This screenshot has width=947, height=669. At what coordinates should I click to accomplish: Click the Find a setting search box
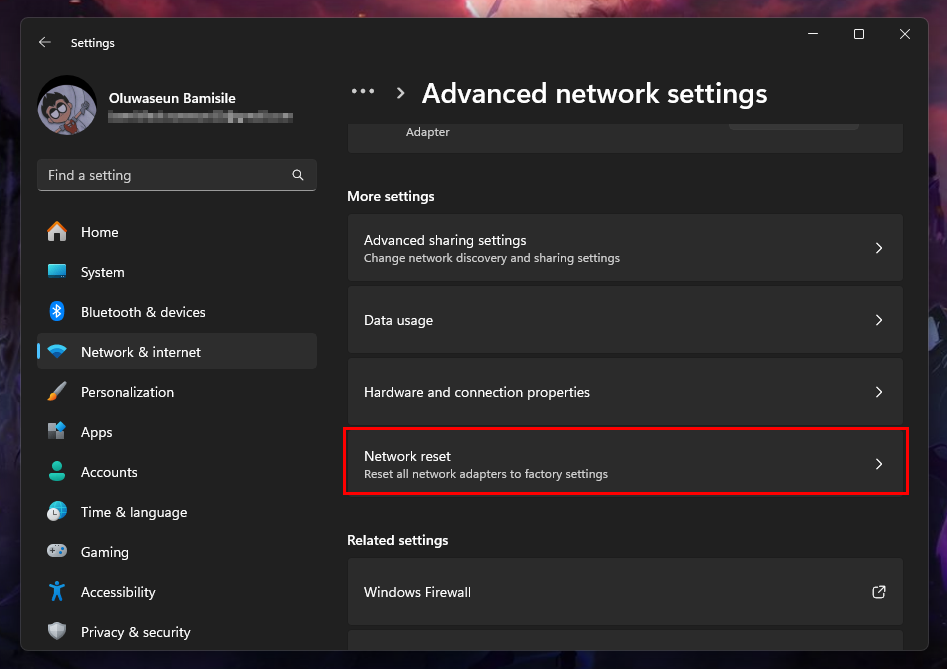(x=176, y=175)
